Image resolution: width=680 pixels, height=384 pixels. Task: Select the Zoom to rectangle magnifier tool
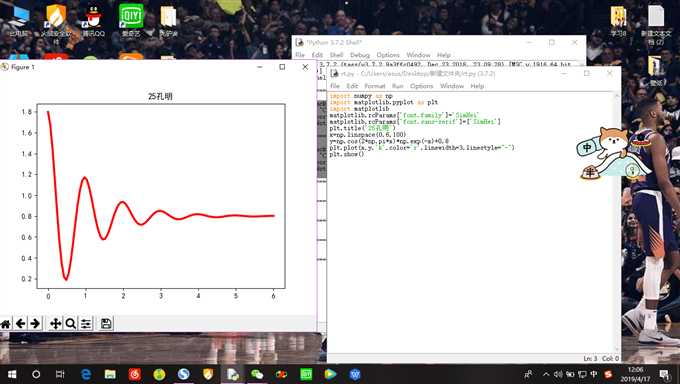point(70,324)
